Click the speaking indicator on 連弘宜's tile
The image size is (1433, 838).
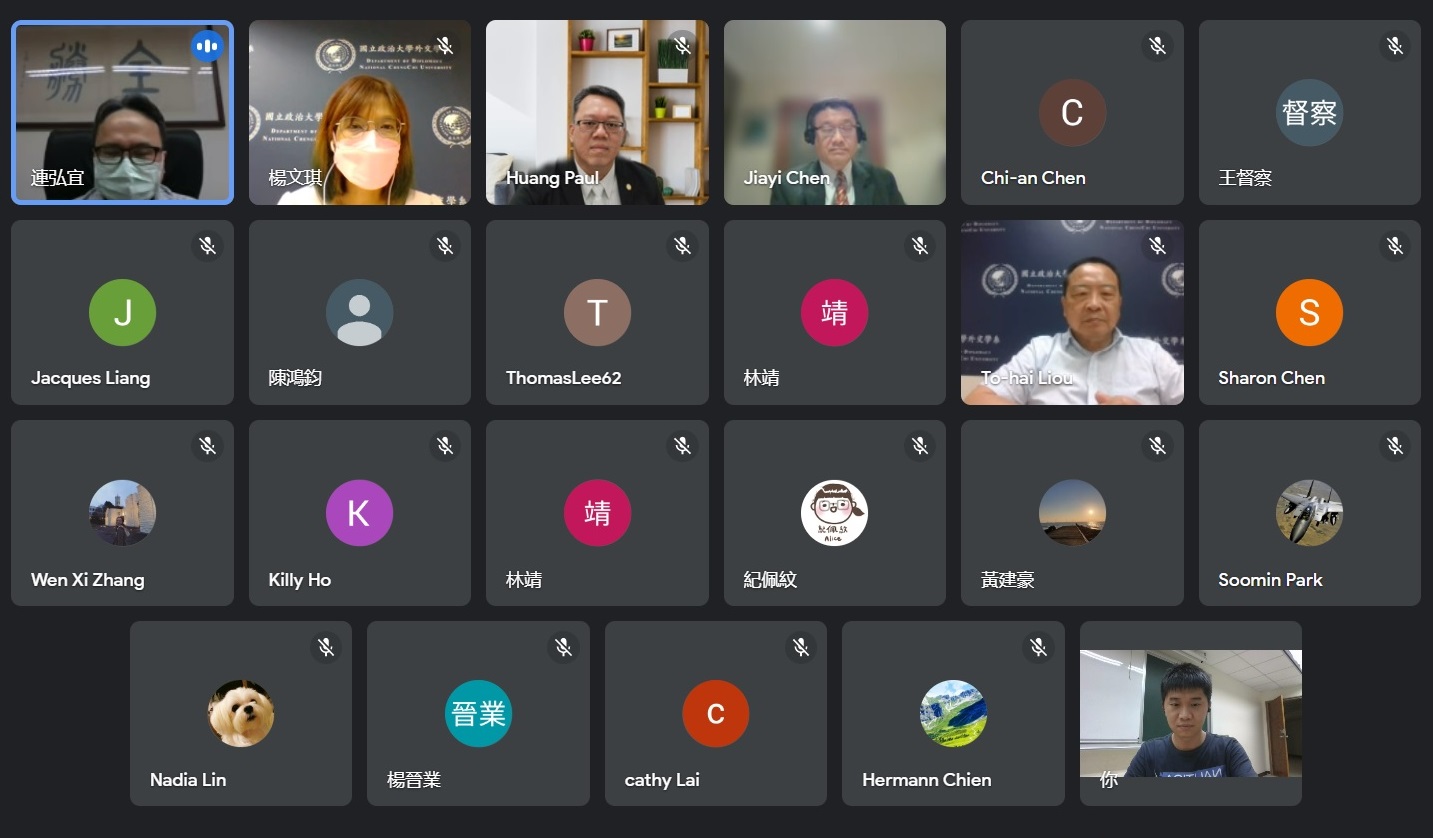tap(207, 46)
